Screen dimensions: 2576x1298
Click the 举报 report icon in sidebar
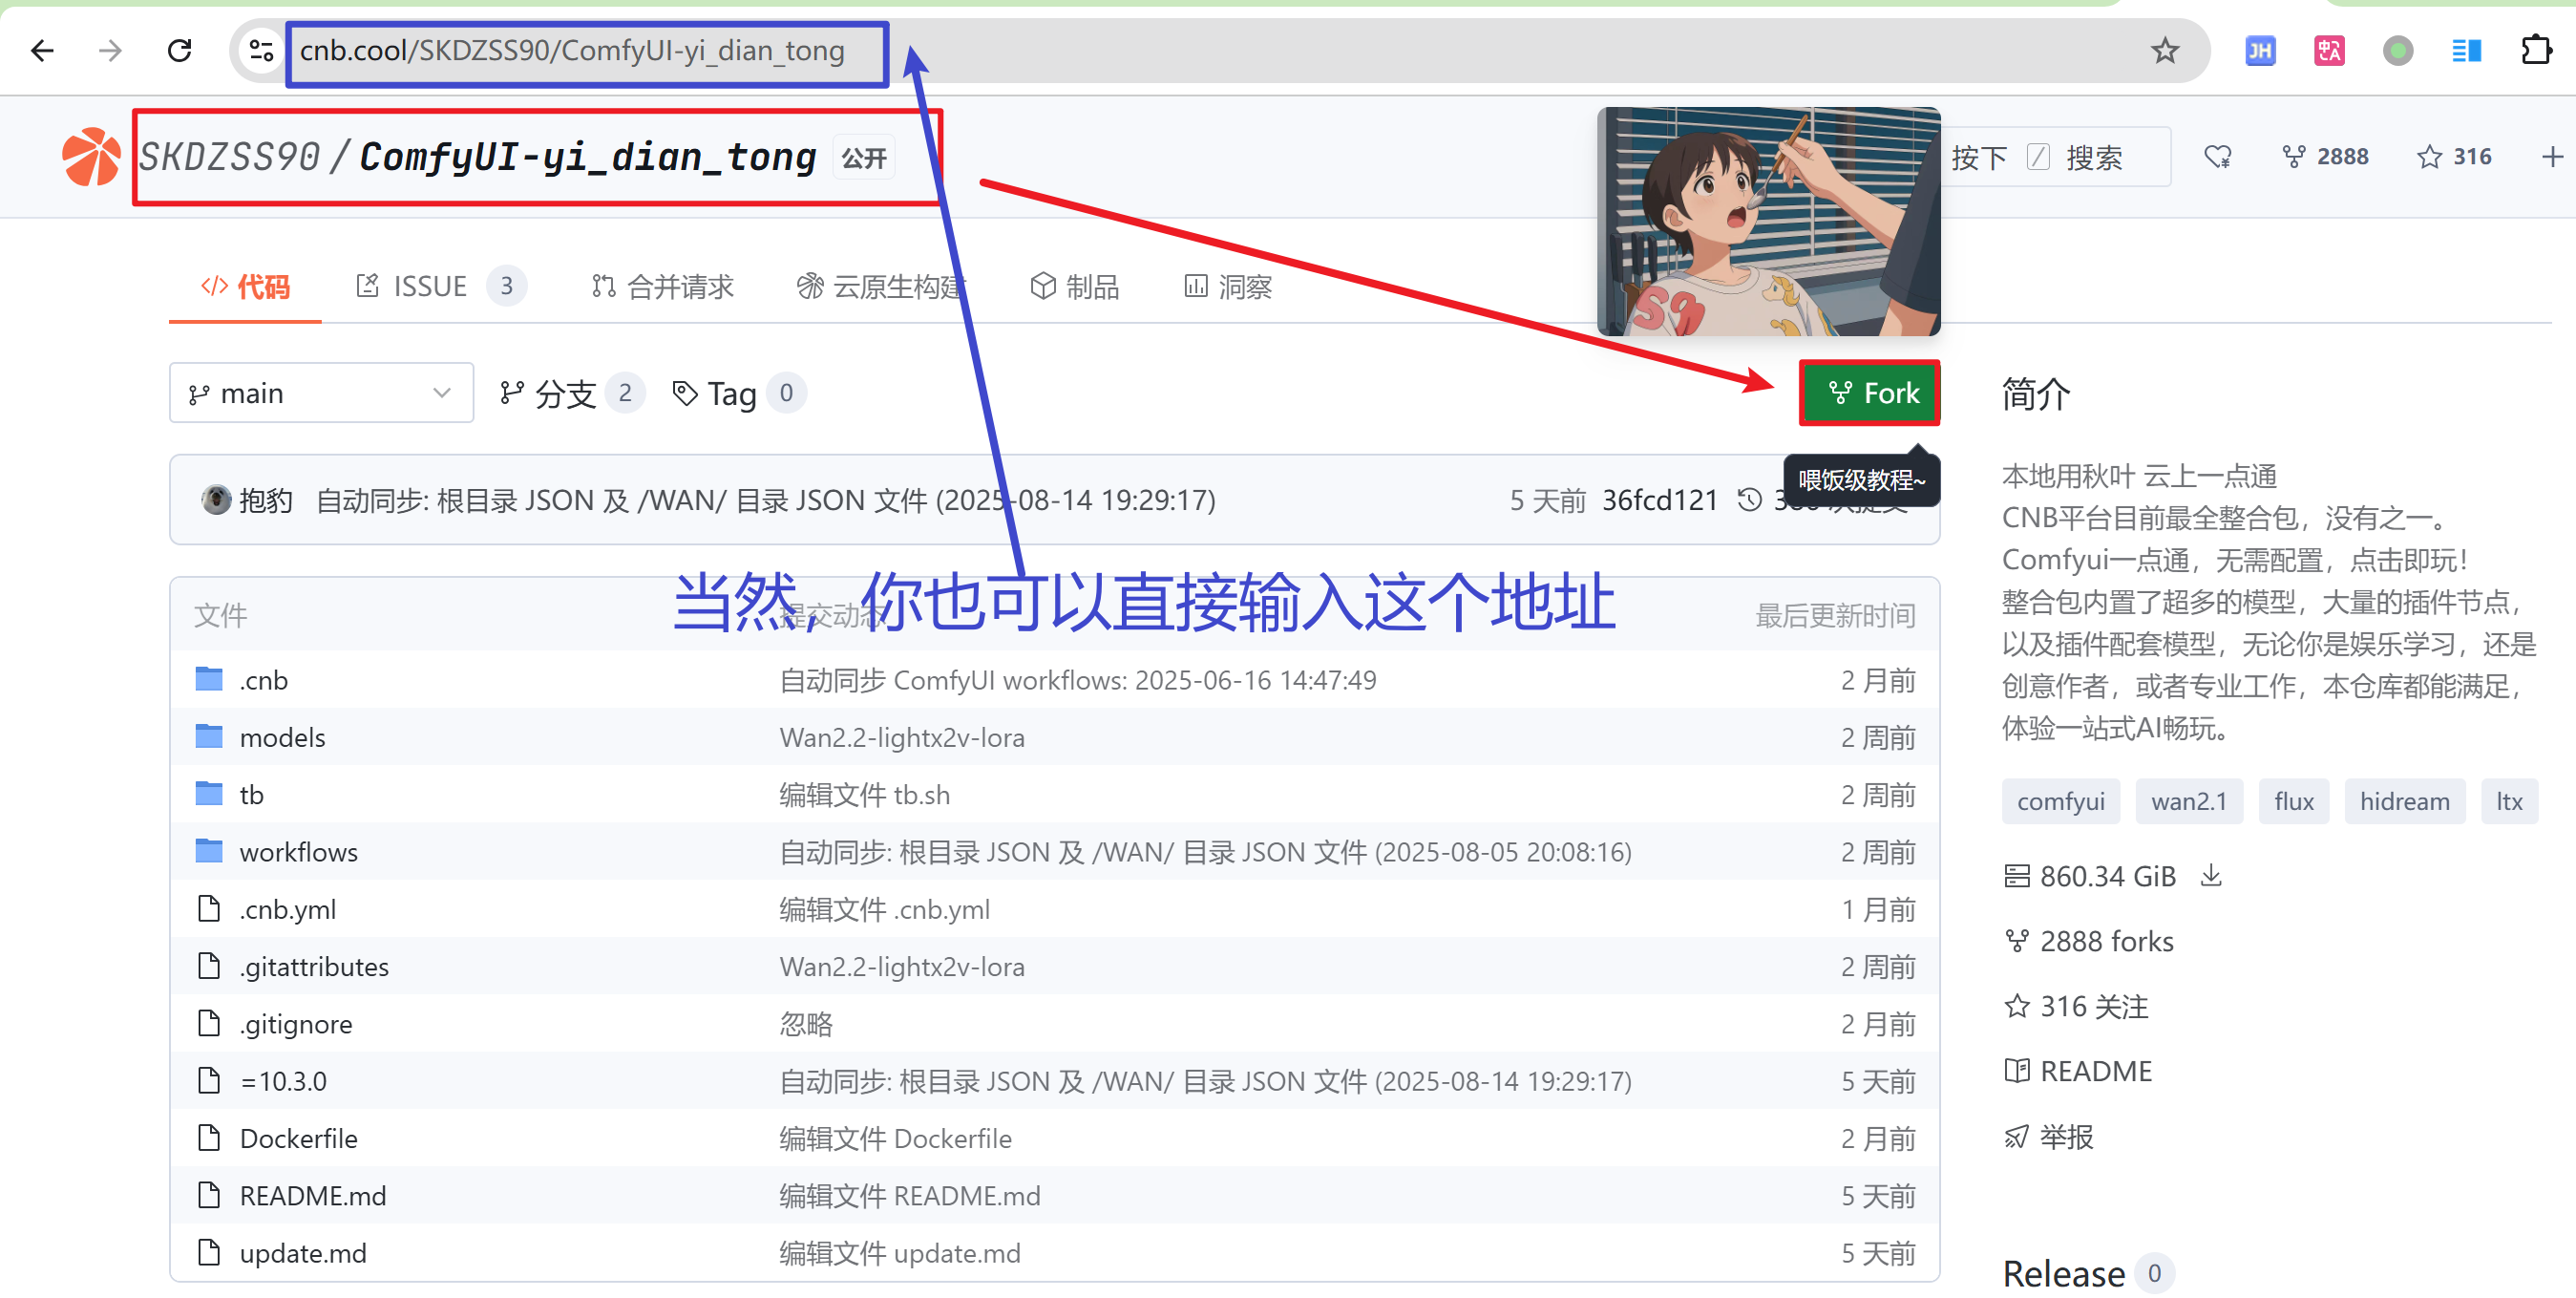(x=2017, y=1136)
